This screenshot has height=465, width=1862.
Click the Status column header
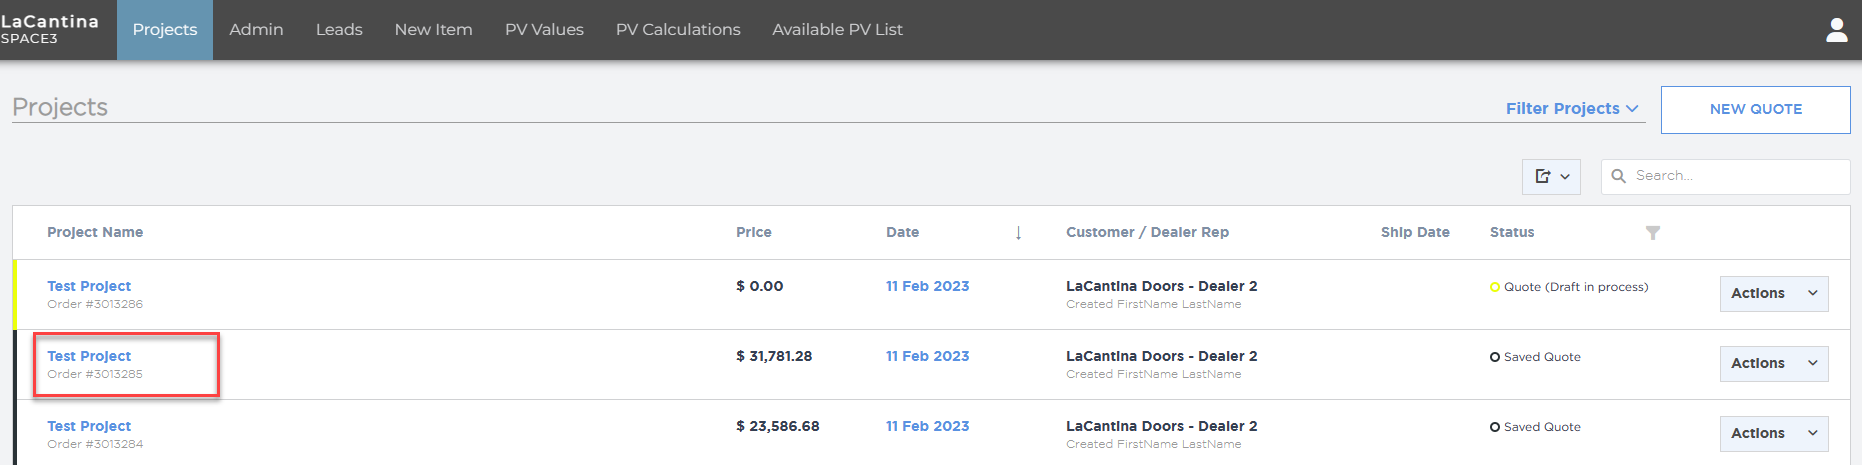click(1511, 232)
